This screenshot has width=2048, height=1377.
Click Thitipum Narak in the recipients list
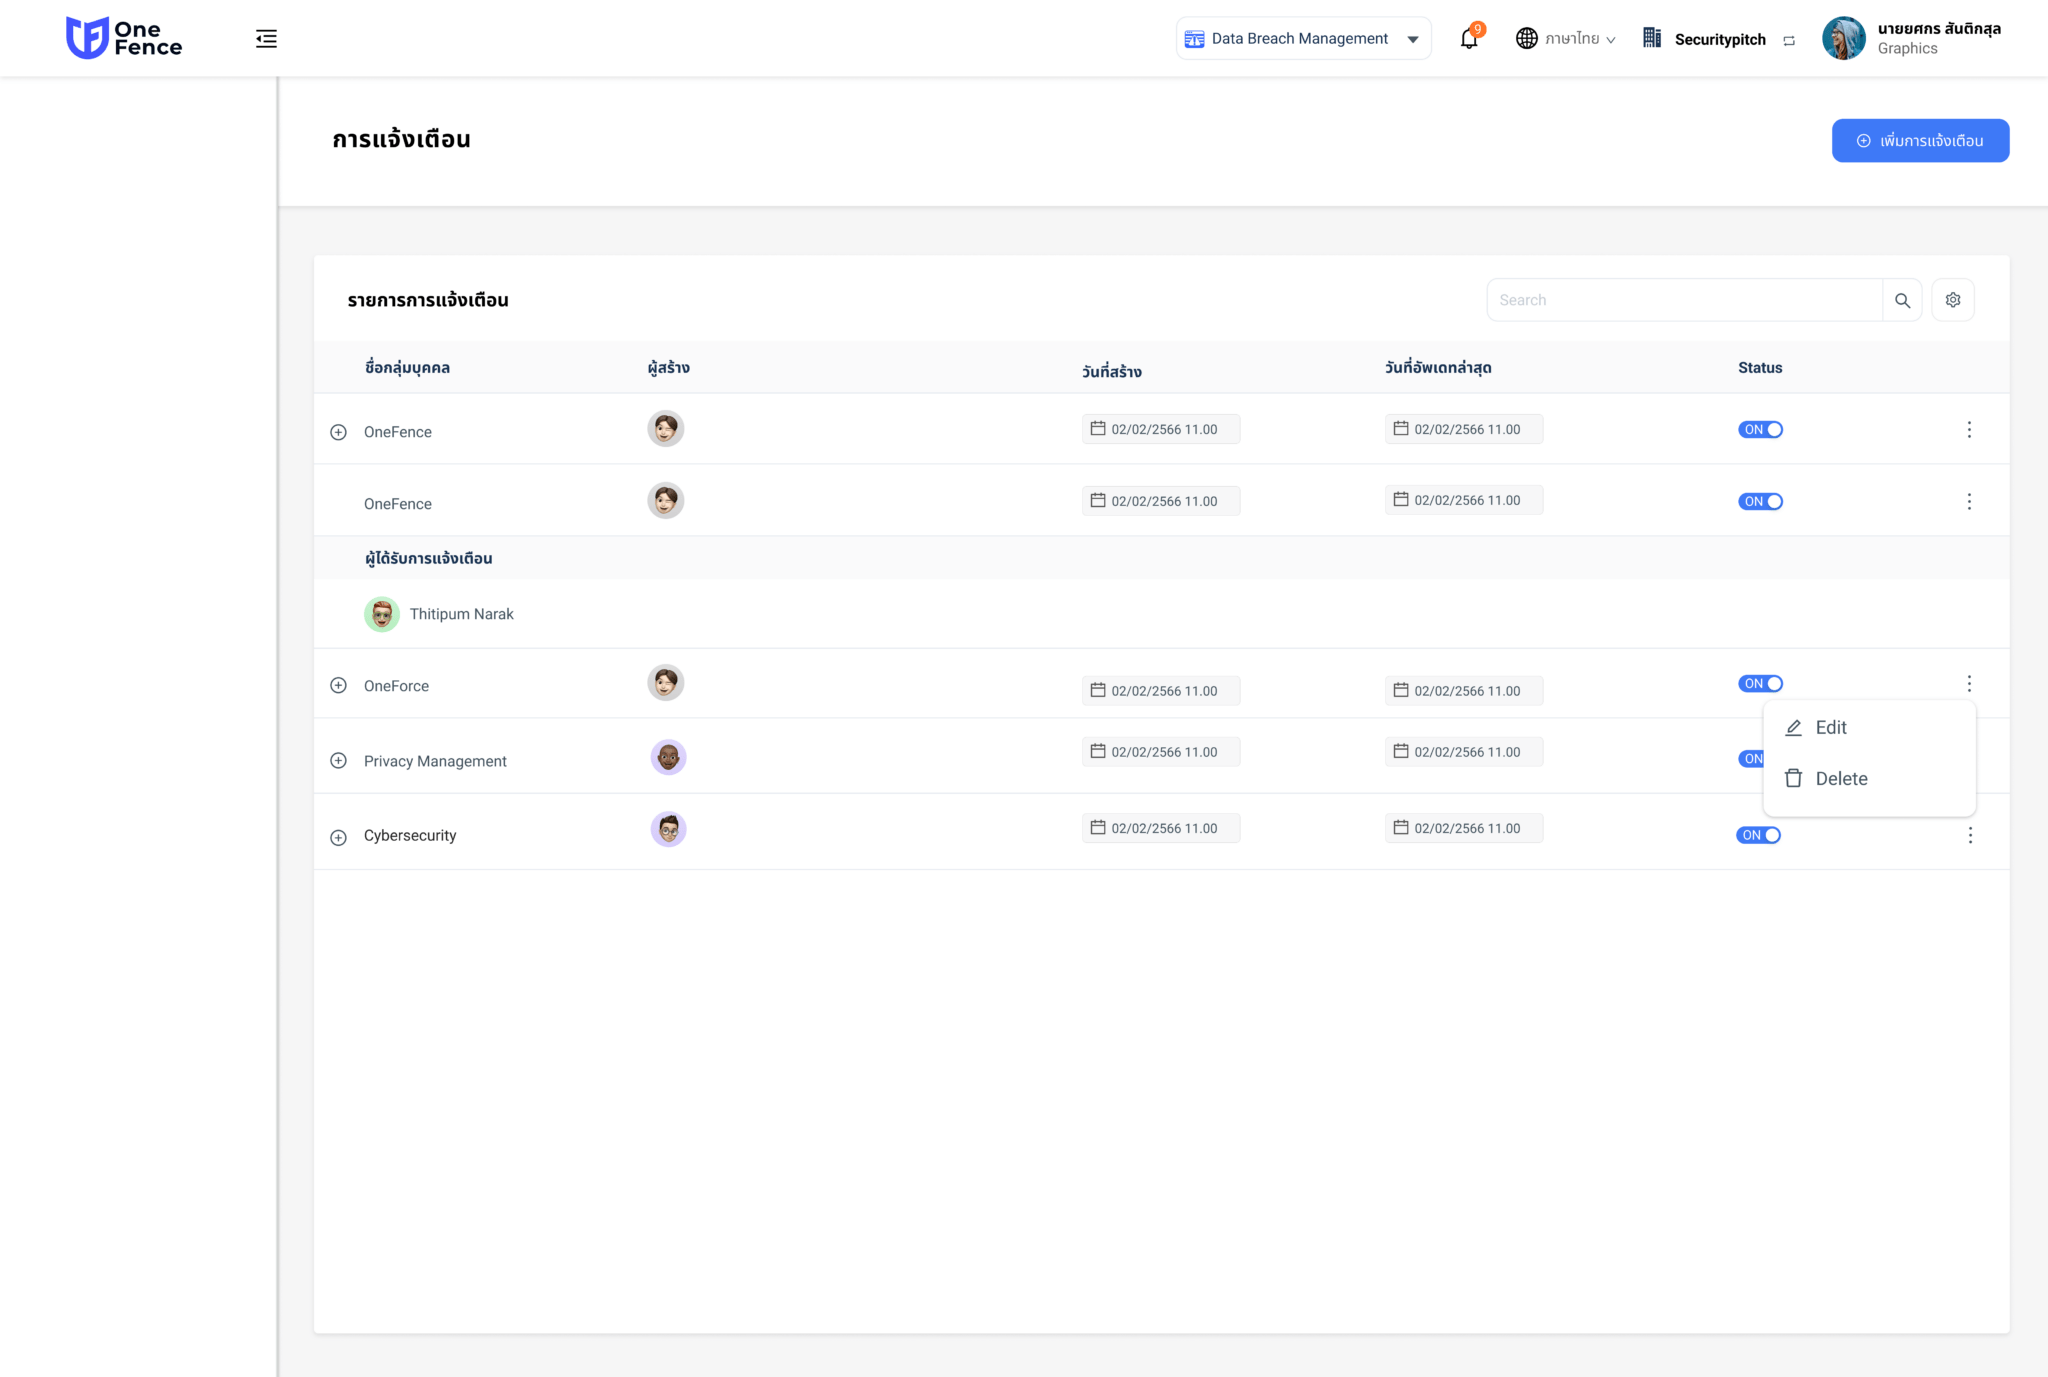pyautogui.click(x=461, y=613)
